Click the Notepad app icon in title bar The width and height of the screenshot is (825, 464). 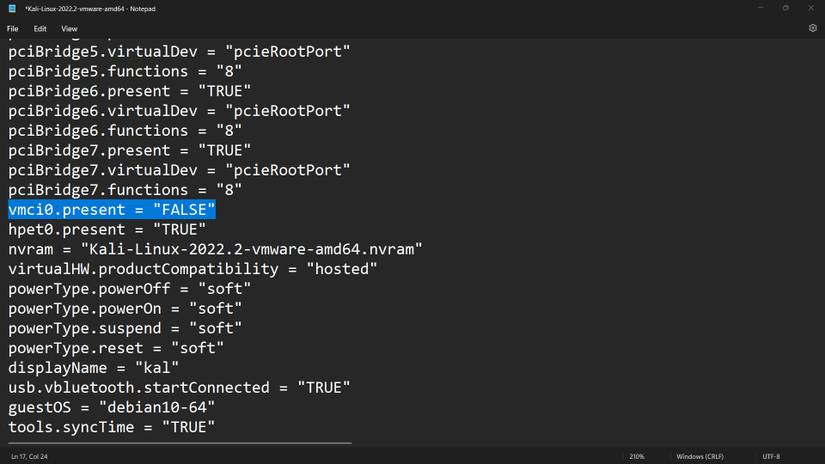point(13,8)
